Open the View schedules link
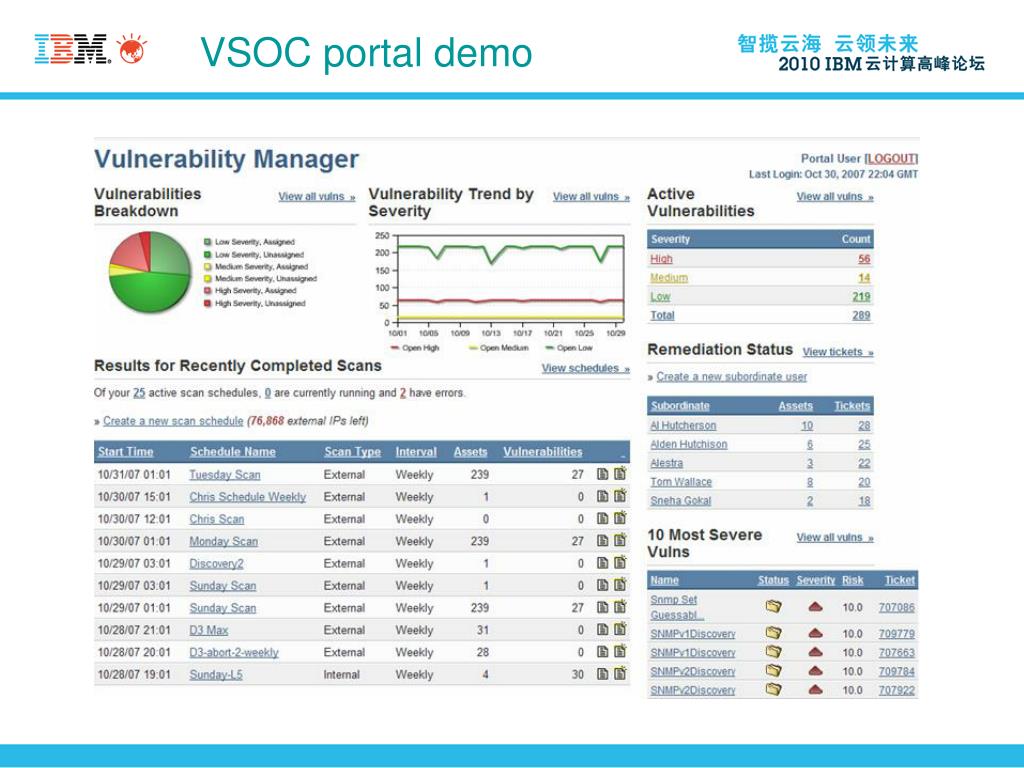Viewport: 1024px width, 768px height. 585,368
